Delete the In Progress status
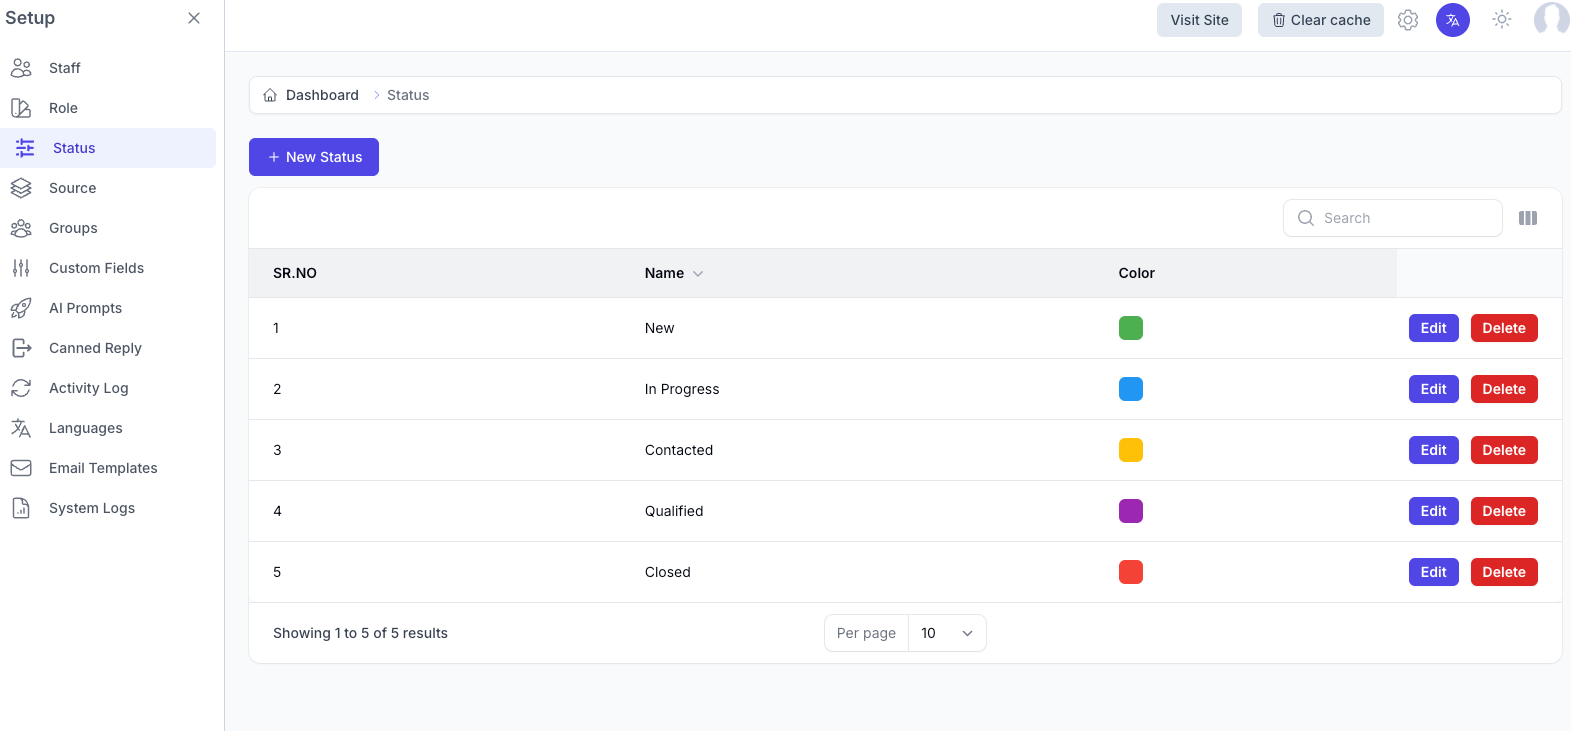Viewport: 1571px width, 731px height. 1504,389
